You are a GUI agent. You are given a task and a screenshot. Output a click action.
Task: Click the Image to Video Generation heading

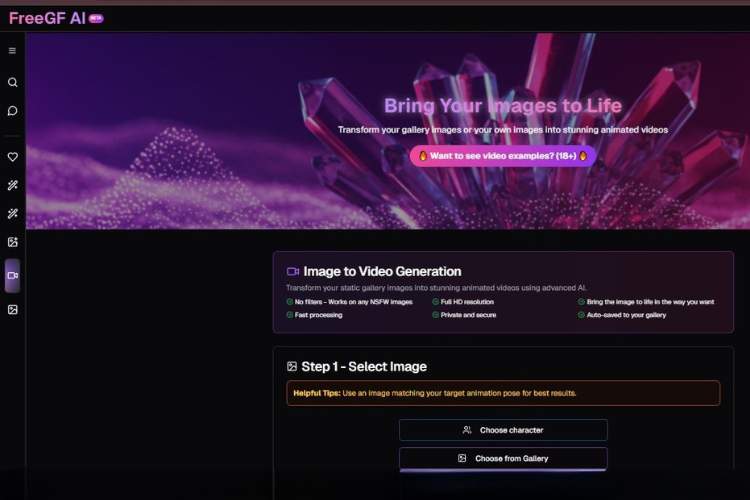pyautogui.click(x=382, y=271)
